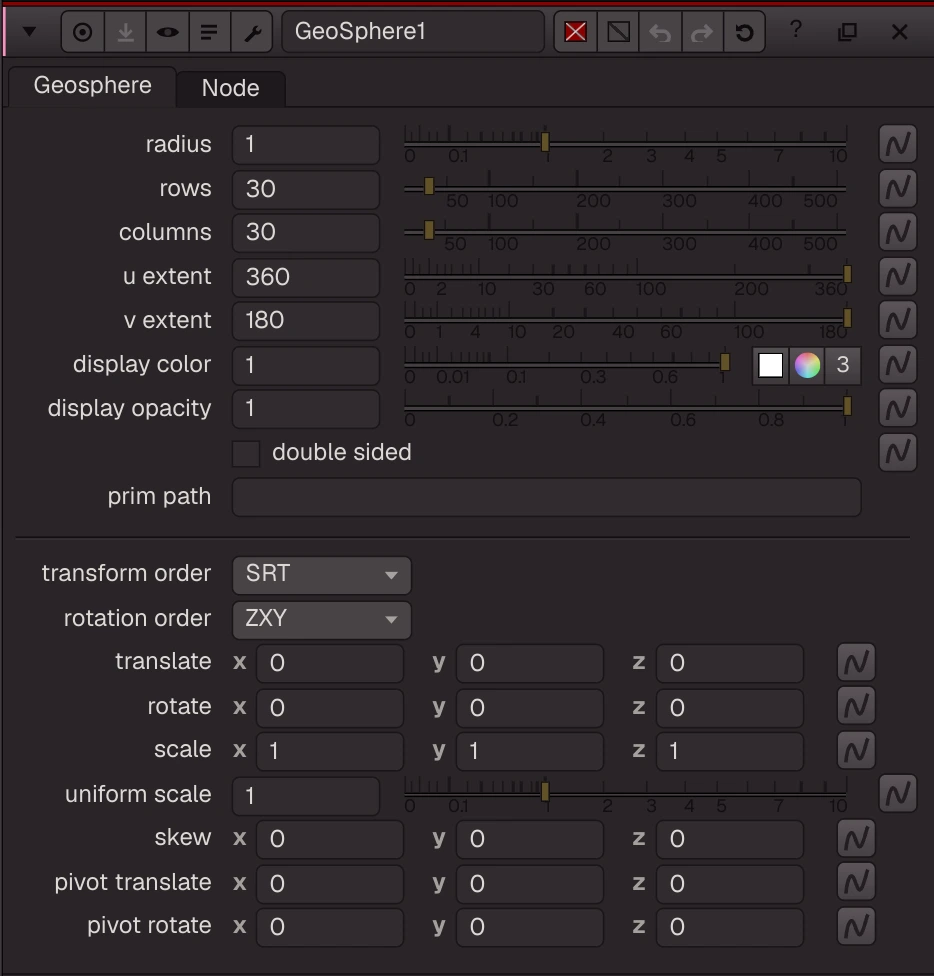The image size is (934, 976).
Task: Click the rows slider track
Action: (625, 188)
